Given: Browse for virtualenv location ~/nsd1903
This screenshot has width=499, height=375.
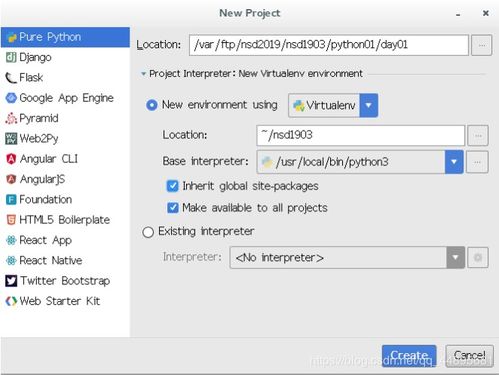Looking at the screenshot, I should pos(478,135).
